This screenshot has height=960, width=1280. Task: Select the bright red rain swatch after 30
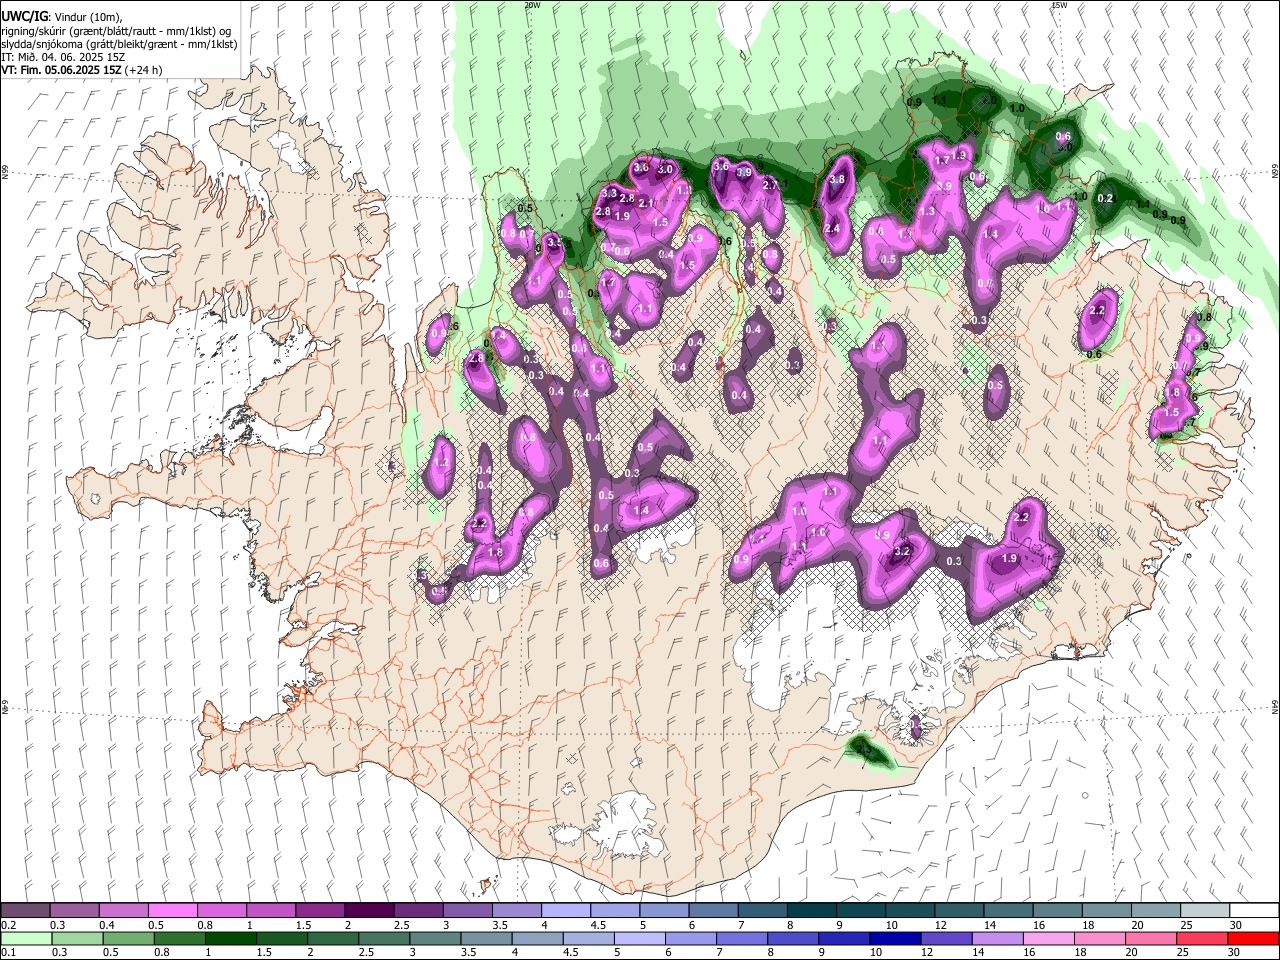(1254, 938)
